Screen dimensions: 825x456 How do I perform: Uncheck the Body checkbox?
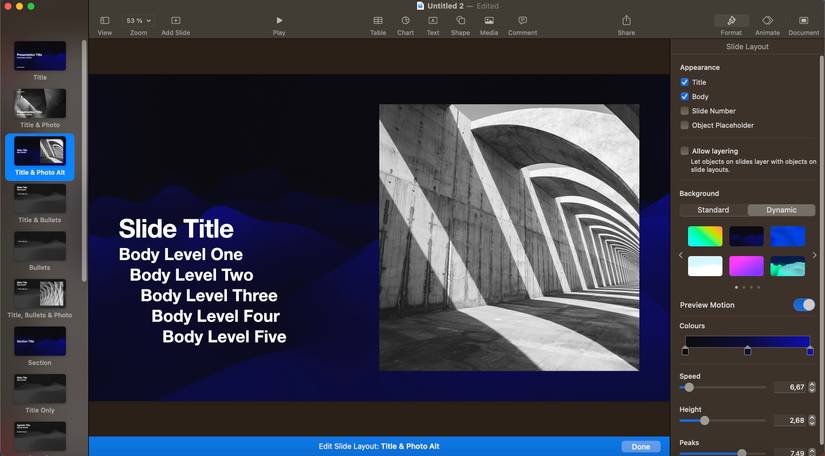coord(685,96)
